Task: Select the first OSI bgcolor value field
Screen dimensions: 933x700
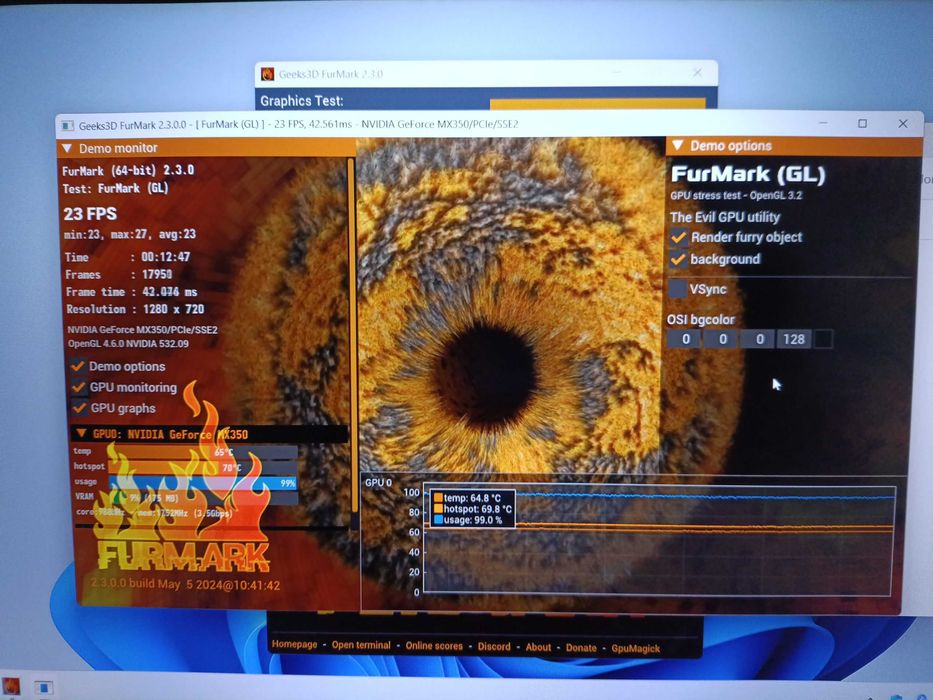Action: click(x=684, y=339)
